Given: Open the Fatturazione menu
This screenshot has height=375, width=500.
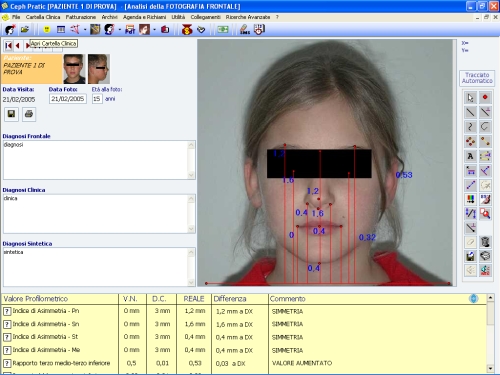Looking at the screenshot, I should pos(81,17).
